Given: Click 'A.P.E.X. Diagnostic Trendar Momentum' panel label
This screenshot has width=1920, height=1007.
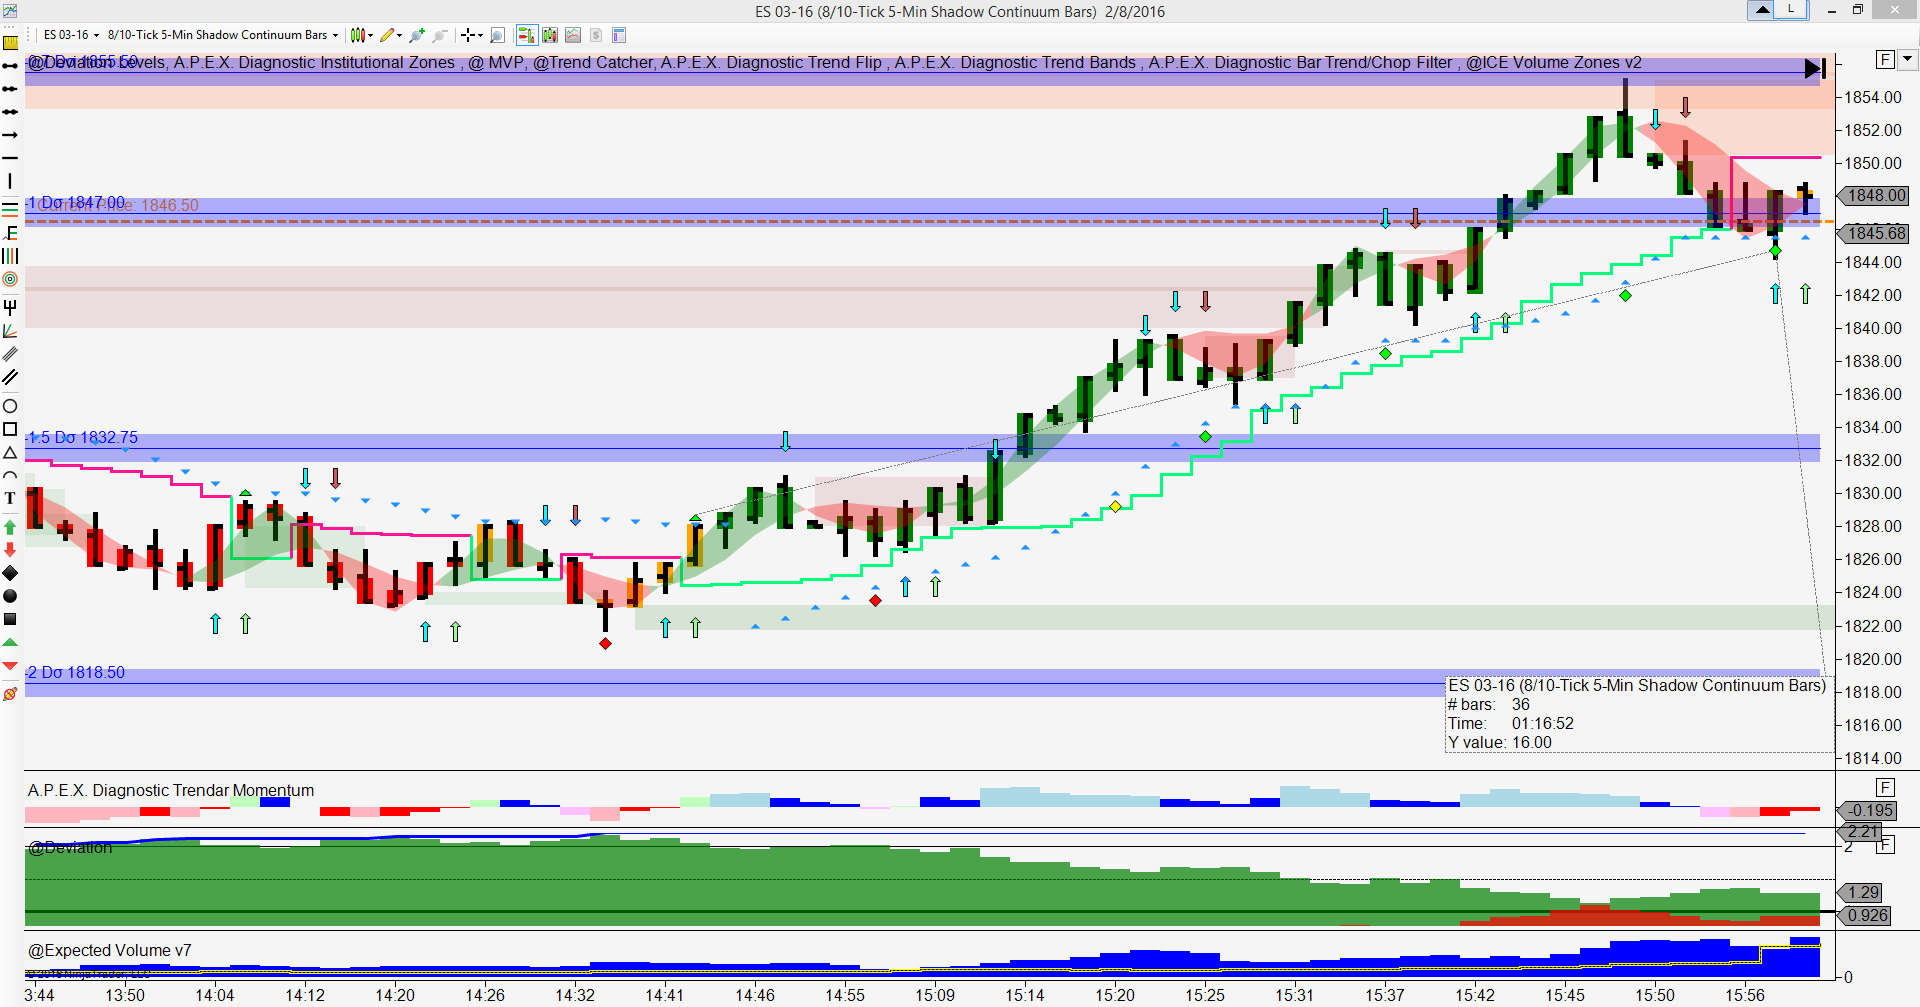Looking at the screenshot, I should click(171, 790).
